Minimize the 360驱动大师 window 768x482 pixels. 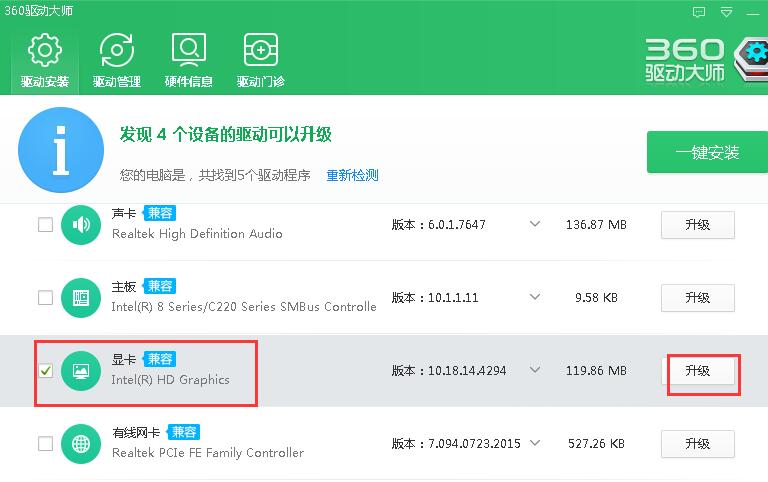click(754, 13)
